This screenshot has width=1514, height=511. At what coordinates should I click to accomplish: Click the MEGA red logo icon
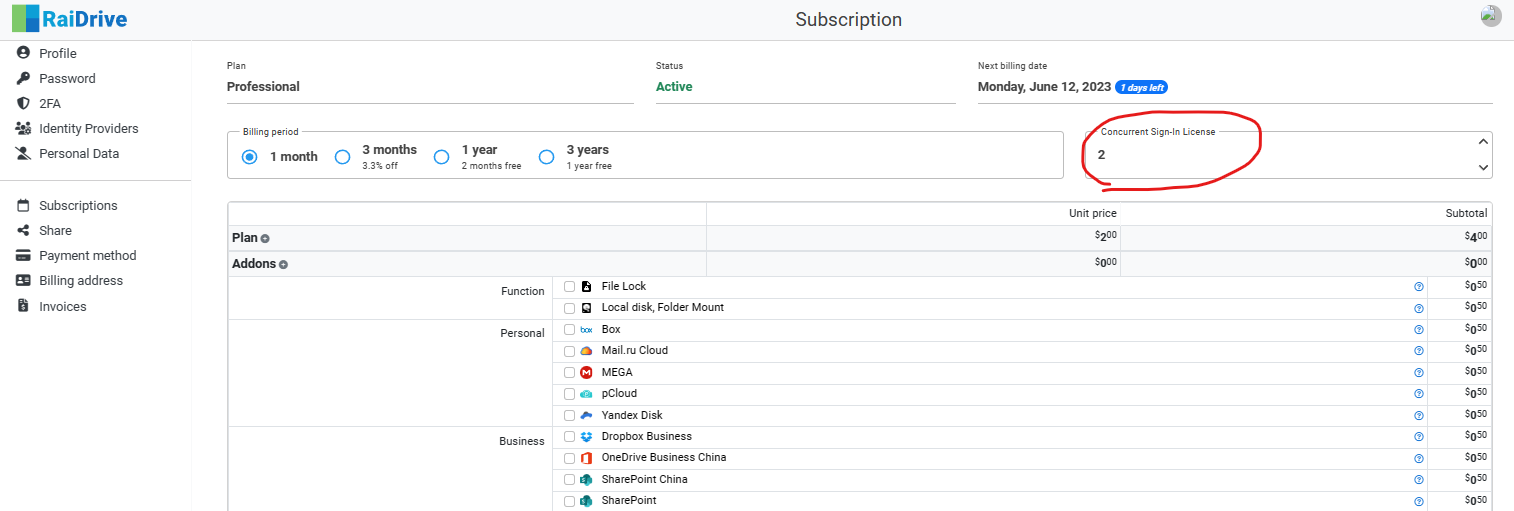click(586, 372)
